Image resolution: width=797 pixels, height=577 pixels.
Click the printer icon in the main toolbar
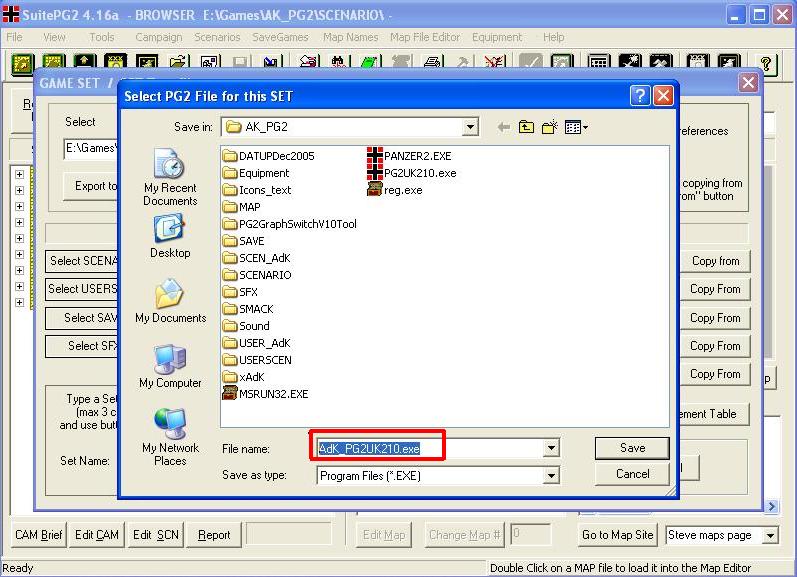click(433, 63)
